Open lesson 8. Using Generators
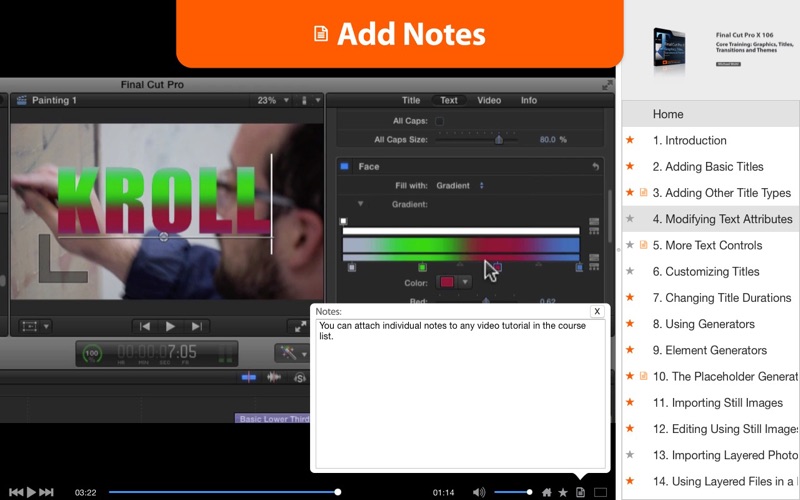Image resolution: width=800 pixels, height=500 pixels. [x=703, y=324]
